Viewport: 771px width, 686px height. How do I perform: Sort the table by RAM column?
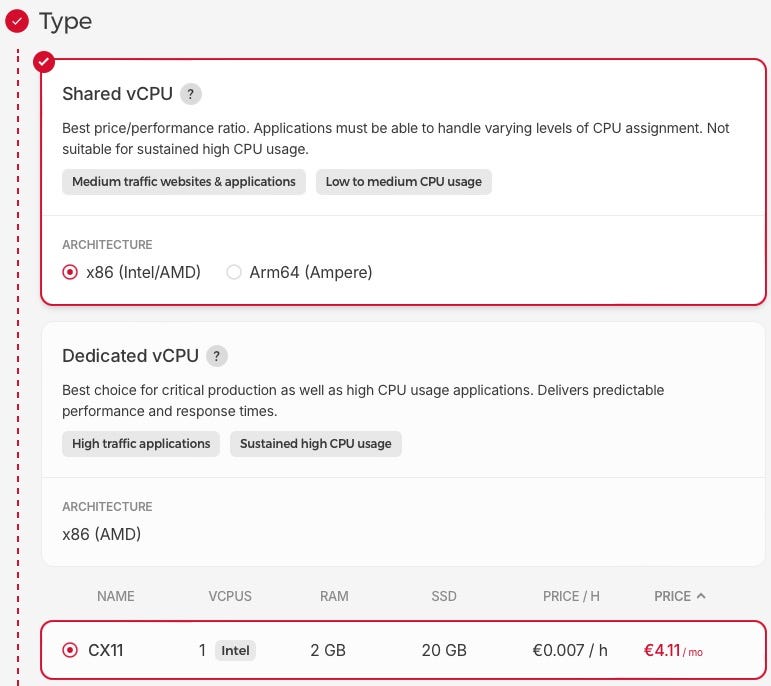tap(334, 596)
